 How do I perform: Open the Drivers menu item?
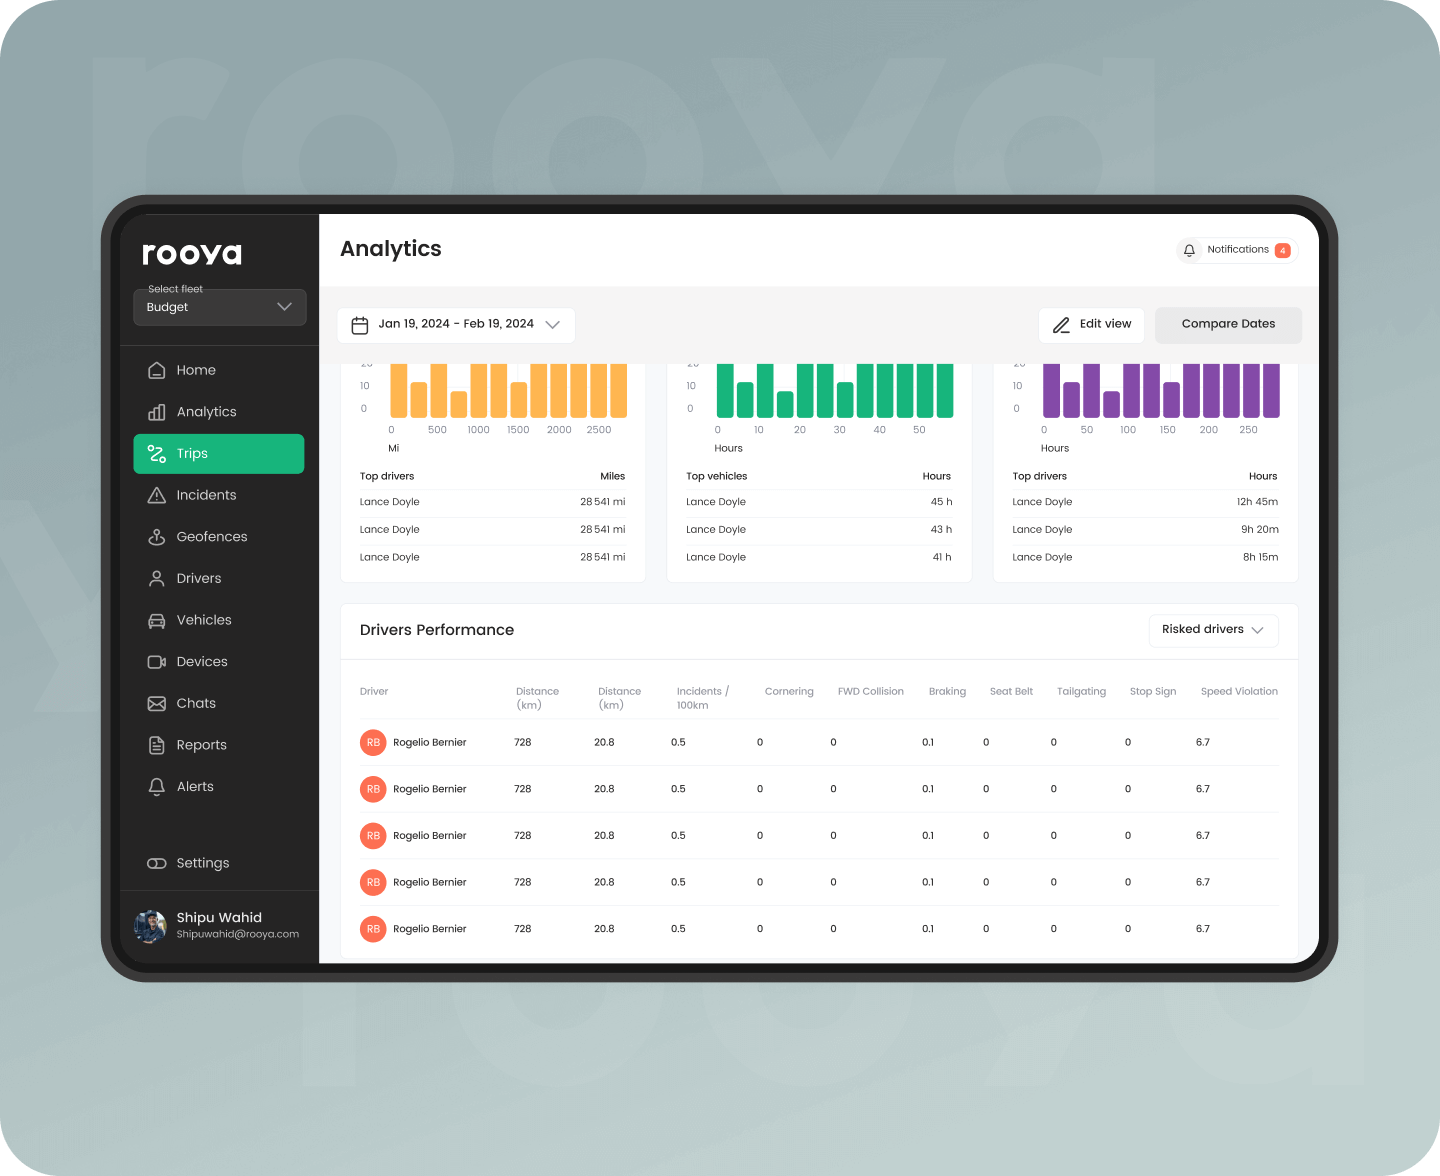198,579
